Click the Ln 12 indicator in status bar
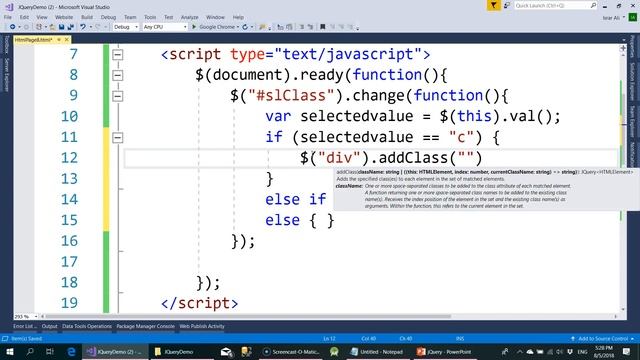The width and height of the screenshot is (640, 360). click(329, 339)
